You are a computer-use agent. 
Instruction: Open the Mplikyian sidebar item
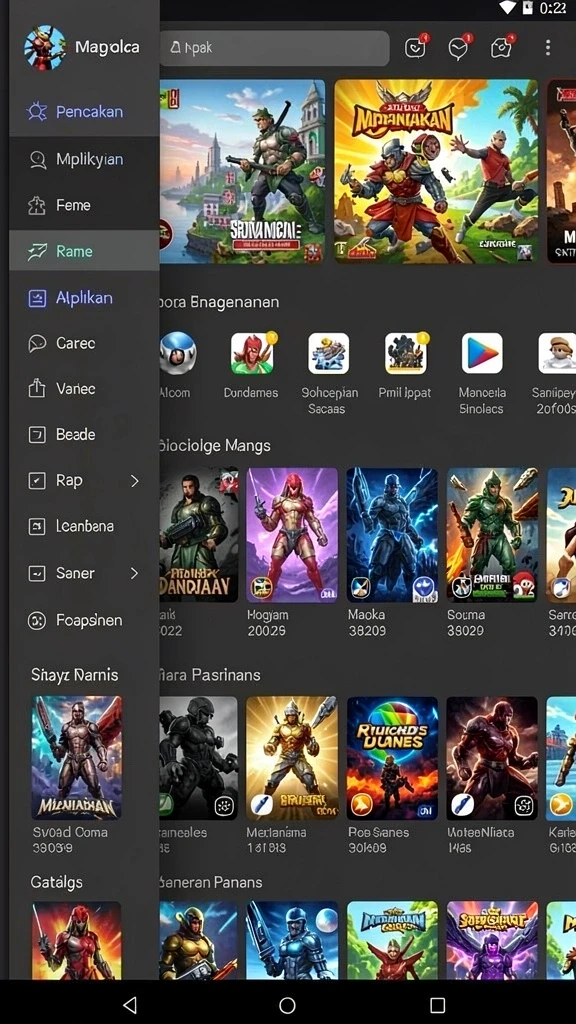coord(84,159)
